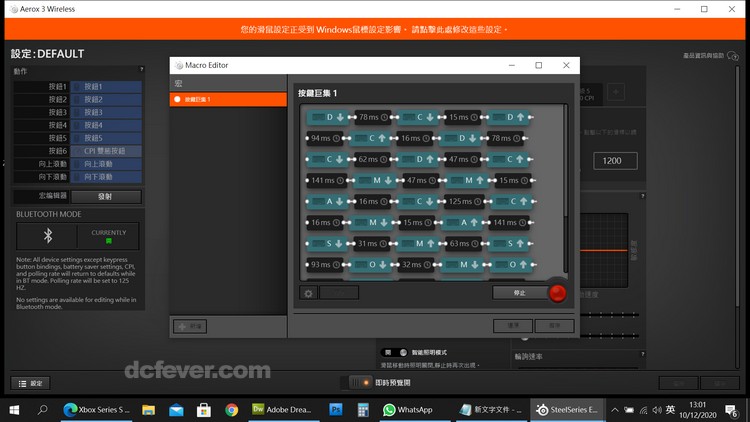Click the macro name 按鍵巨集 1 title

click(x=318, y=93)
